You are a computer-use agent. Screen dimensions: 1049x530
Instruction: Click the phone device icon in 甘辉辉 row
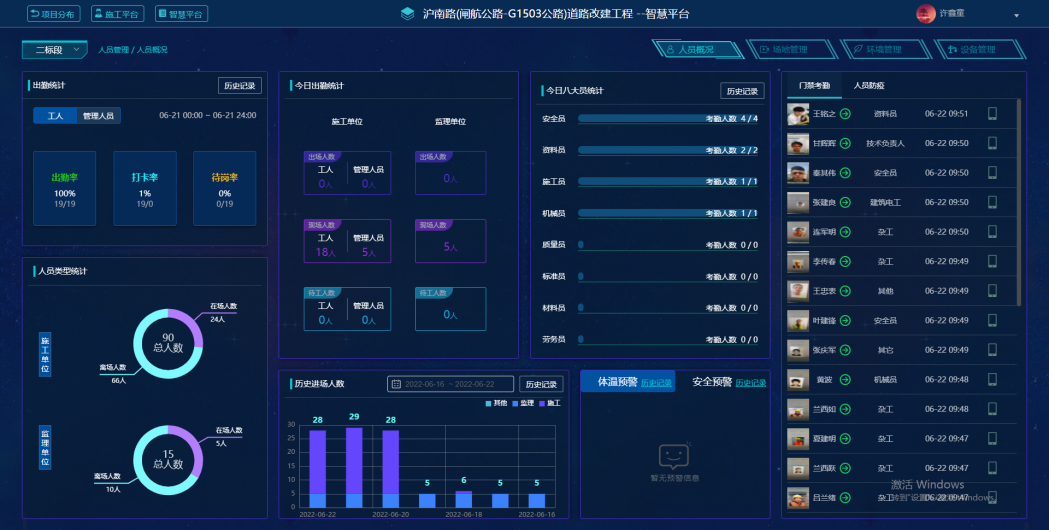pyautogui.click(x=992, y=143)
